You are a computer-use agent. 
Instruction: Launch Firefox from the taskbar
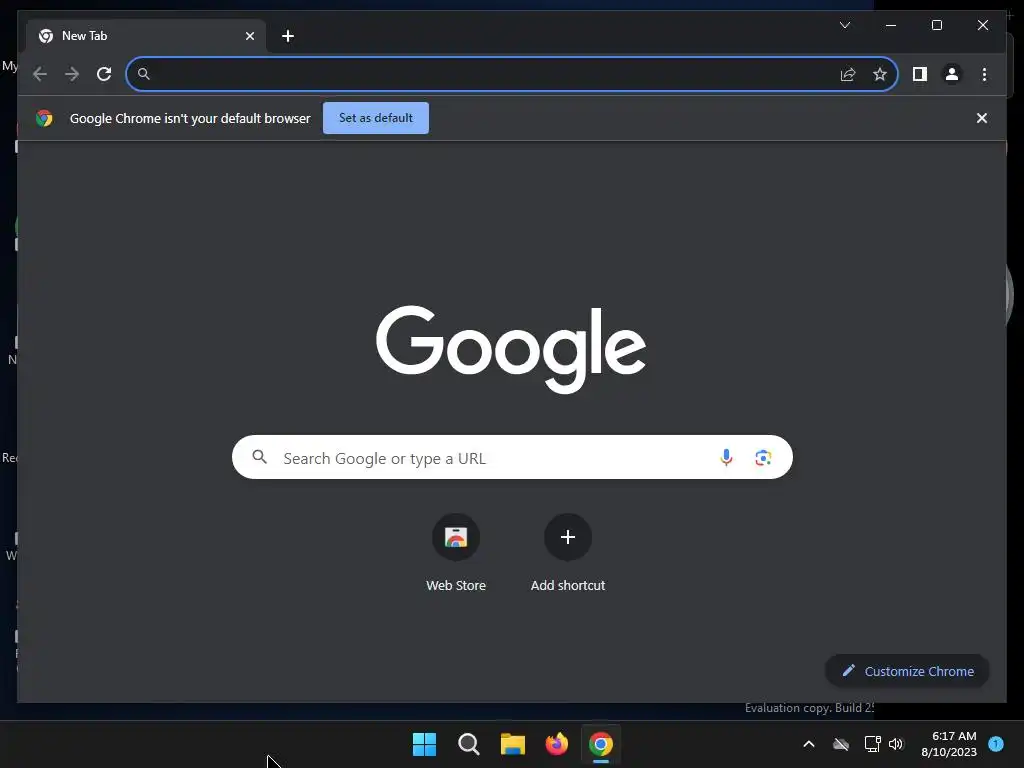[x=556, y=744]
